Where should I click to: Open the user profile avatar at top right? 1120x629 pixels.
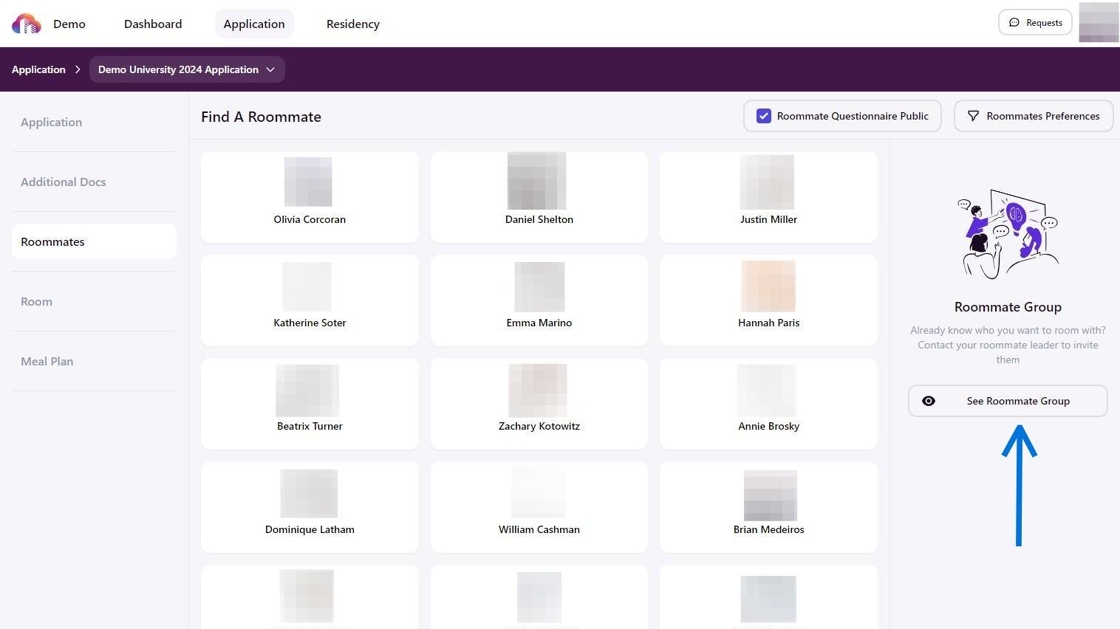(x=1098, y=23)
